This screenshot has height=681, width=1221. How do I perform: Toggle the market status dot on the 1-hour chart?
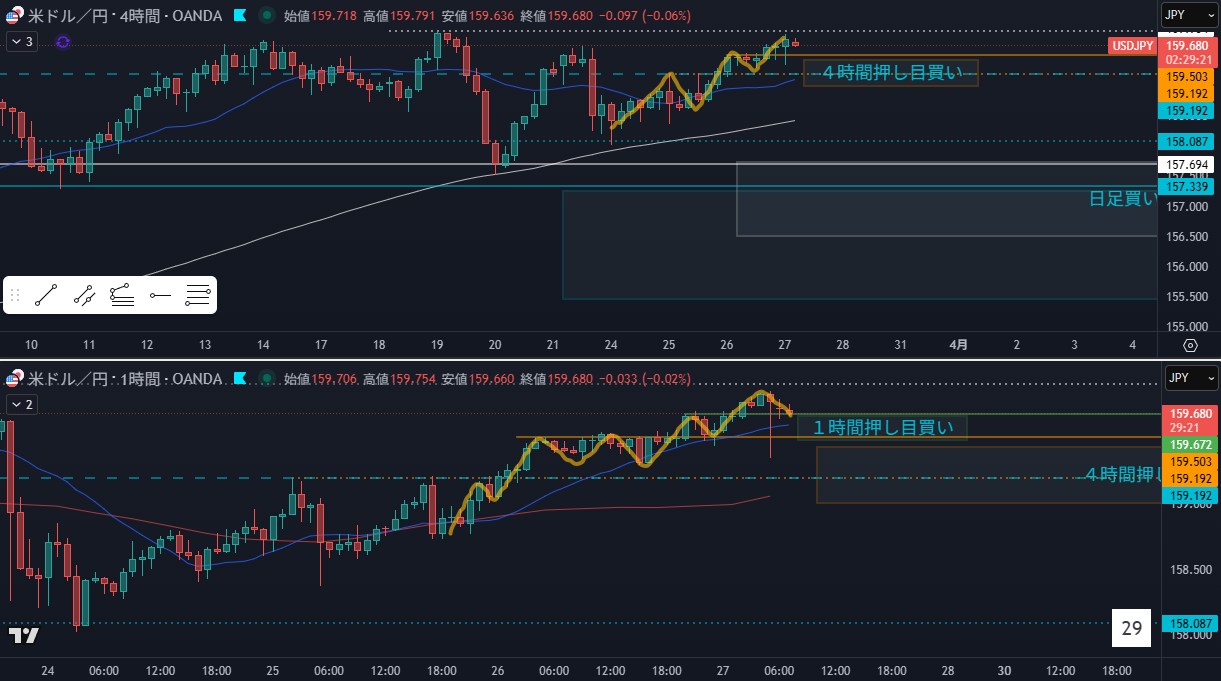point(265,379)
